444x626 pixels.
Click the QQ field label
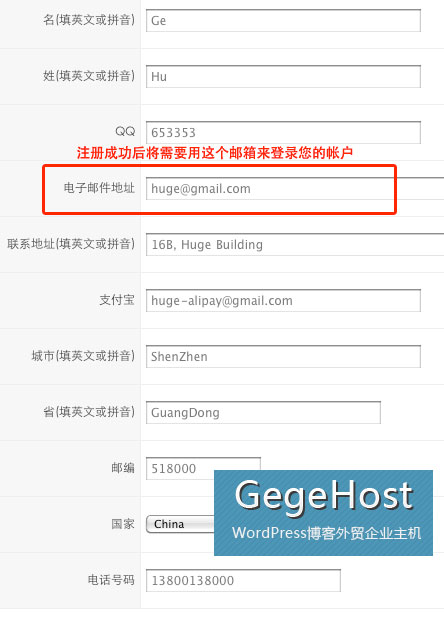coord(125,131)
